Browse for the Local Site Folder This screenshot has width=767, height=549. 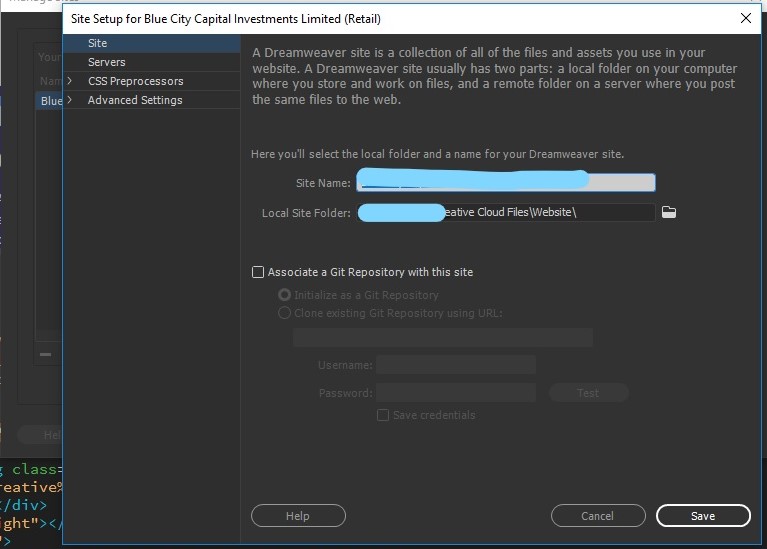point(669,212)
